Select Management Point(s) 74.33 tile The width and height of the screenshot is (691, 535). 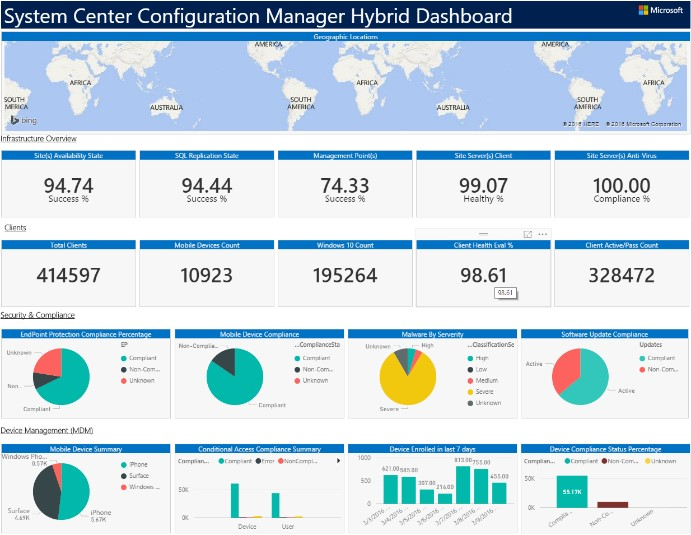(x=345, y=184)
